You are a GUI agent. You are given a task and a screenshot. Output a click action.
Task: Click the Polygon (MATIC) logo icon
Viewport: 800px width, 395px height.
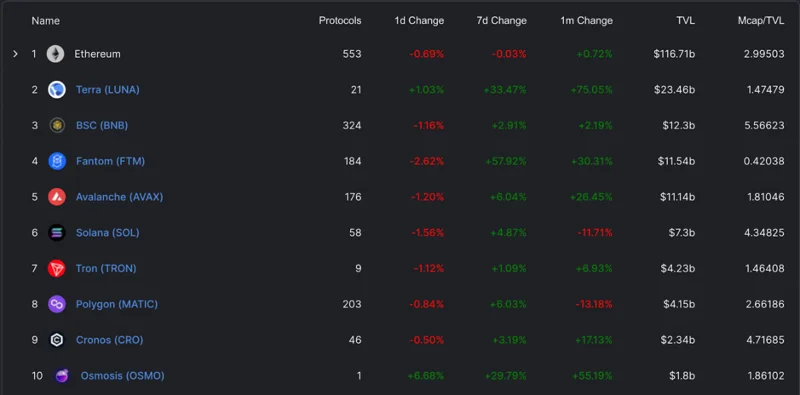pyautogui.click(x=57, y=304)
